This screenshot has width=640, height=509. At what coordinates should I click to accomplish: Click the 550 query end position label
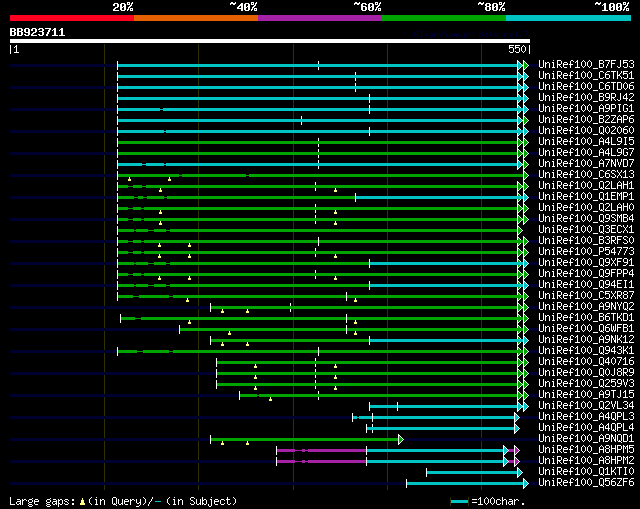517,49
